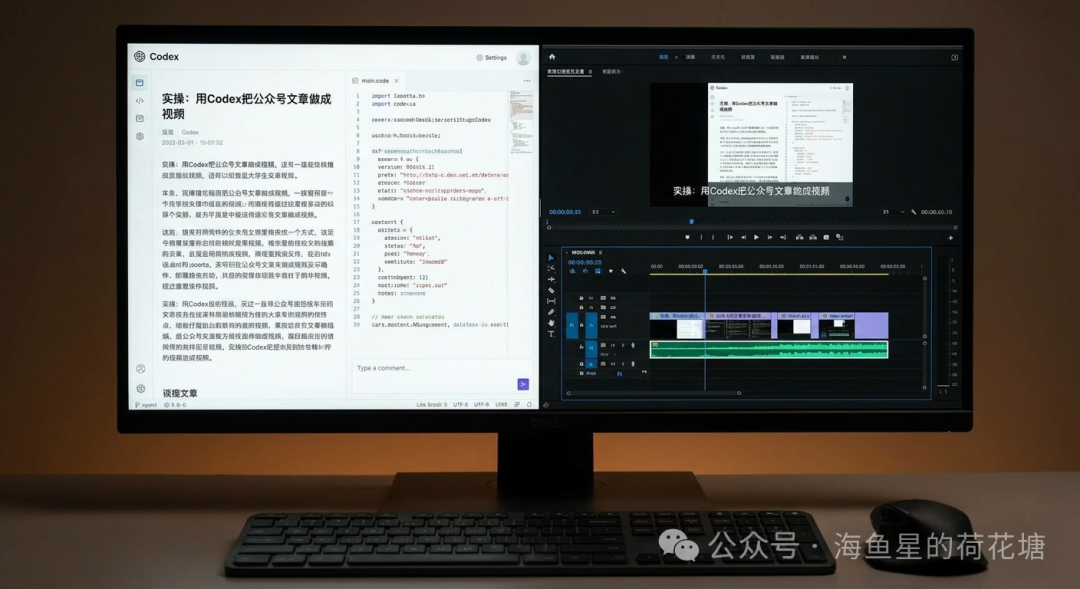Image resolution: width=1080 pixels, height=589 pixels.
Task: Click the user account icon at Codex sidebar bottom
Action: pyautogui.click(x=141, y=369)
